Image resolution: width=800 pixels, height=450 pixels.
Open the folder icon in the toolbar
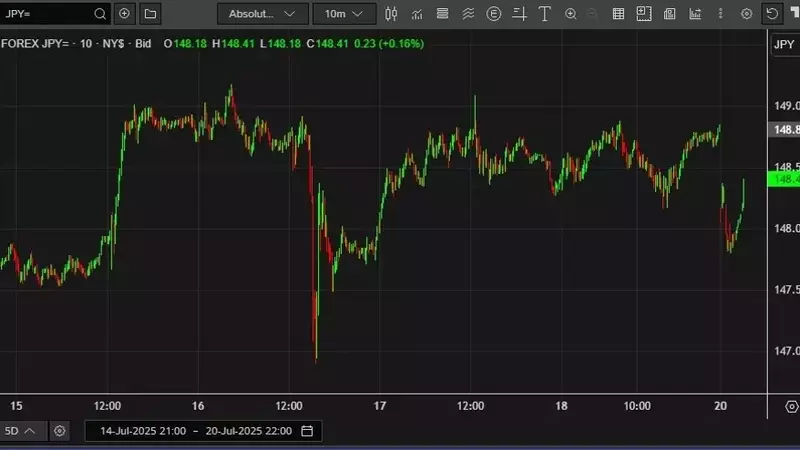[151, 14]
